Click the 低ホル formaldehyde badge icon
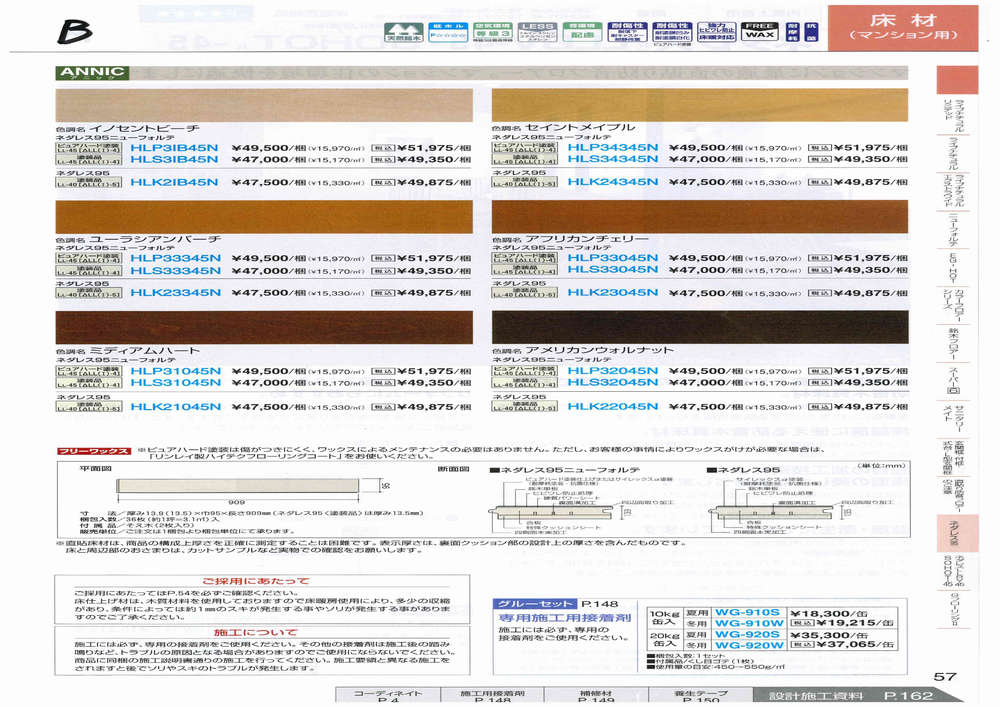This screenshot has height=707, width=1000. [448, 33]
